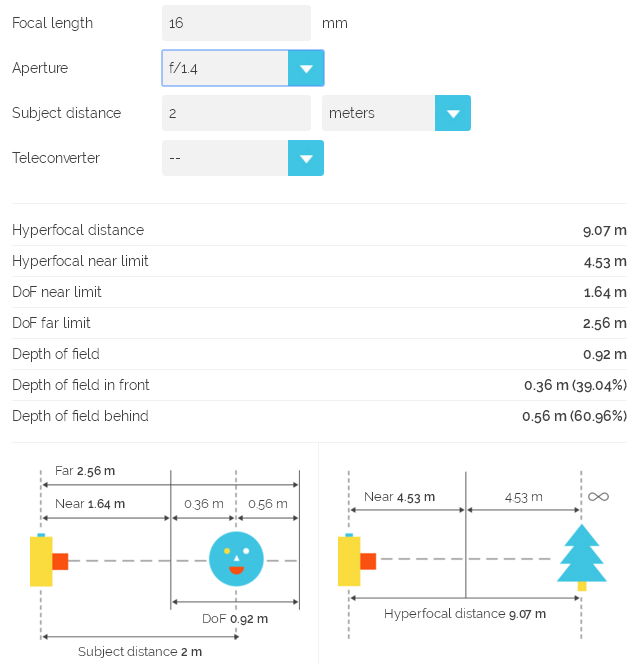Click the Subject distance 2 m diagram label
The width and height of the screenshot is (641, 664).
click(140, 651)
